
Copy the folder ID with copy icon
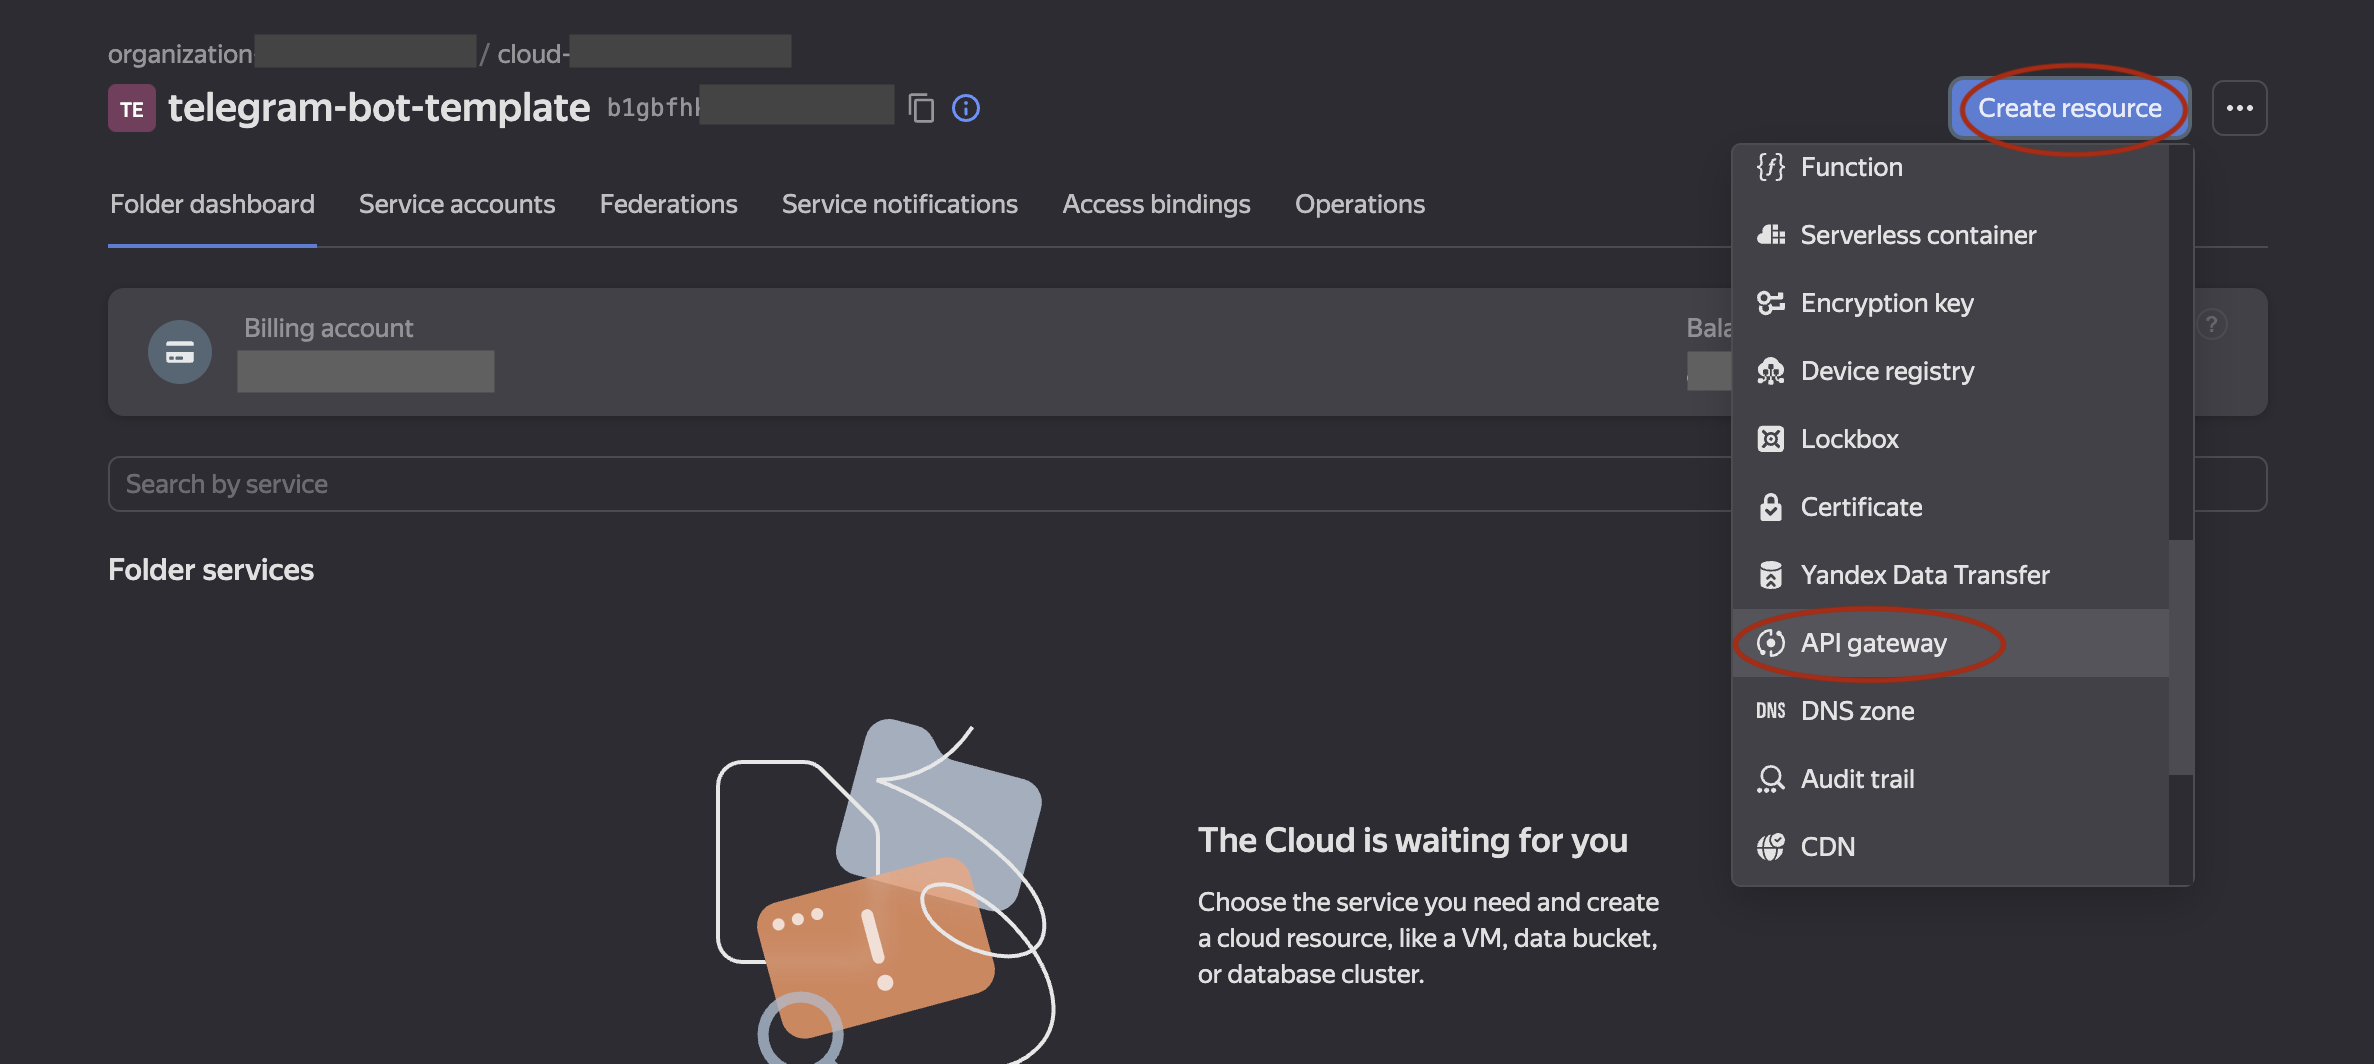pyautogui.click(x=921, y=108)
